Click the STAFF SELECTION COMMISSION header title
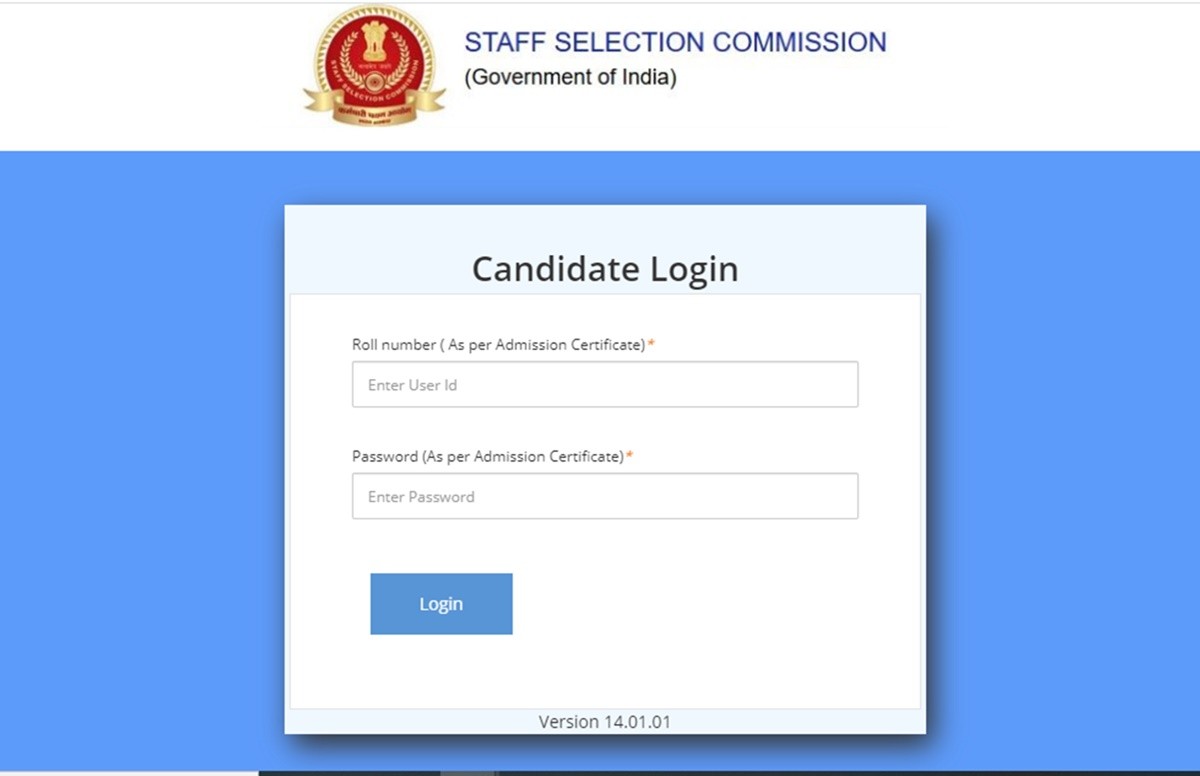1200x776 pixels. point(675,43)
